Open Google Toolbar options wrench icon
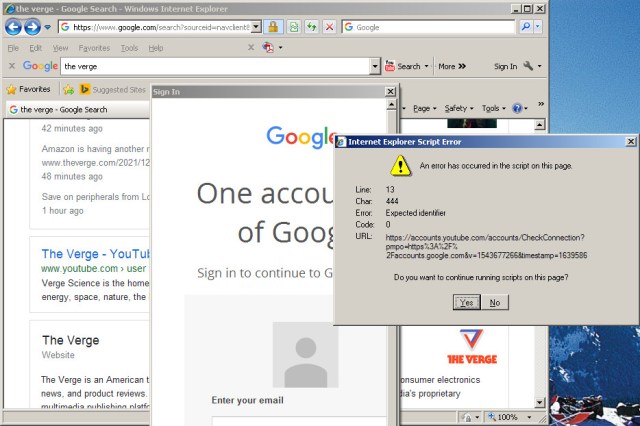The image size is (640, 426). tap(528, 66)
